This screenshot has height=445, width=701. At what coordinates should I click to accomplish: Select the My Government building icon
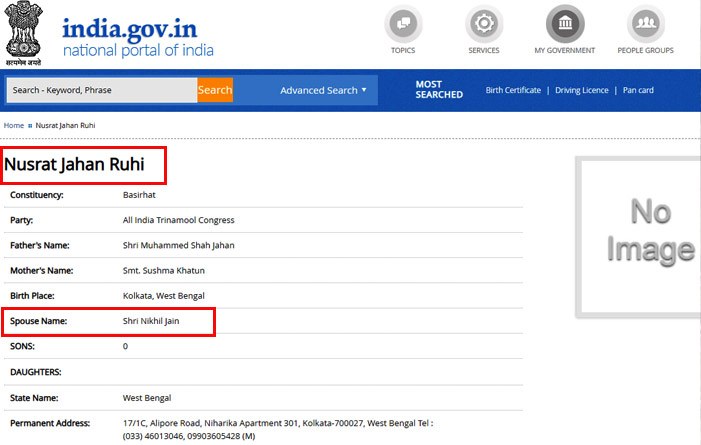point(564,24)
